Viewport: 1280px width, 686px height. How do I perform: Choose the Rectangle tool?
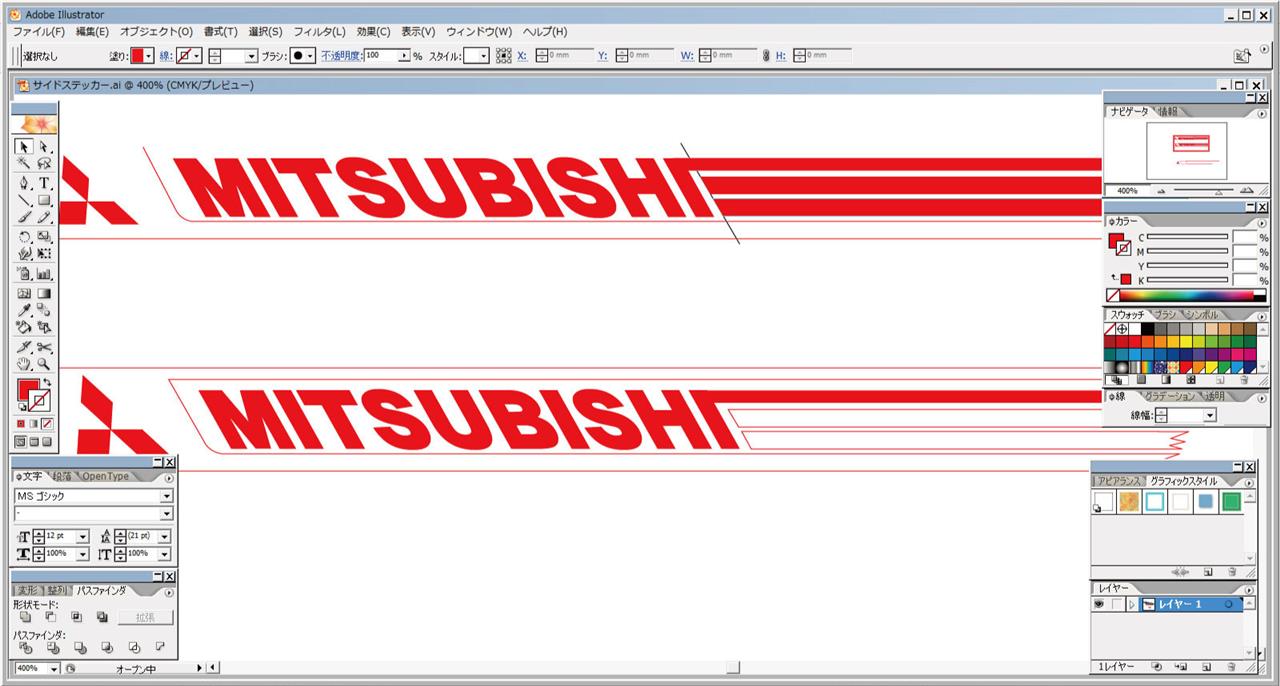coord(44,200)
